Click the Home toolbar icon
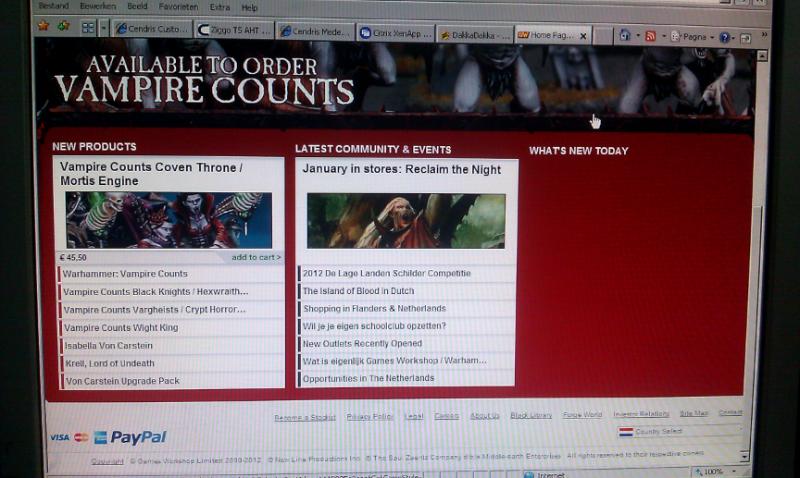The width and height of the screenshot is (800, 478). (624, 35)
